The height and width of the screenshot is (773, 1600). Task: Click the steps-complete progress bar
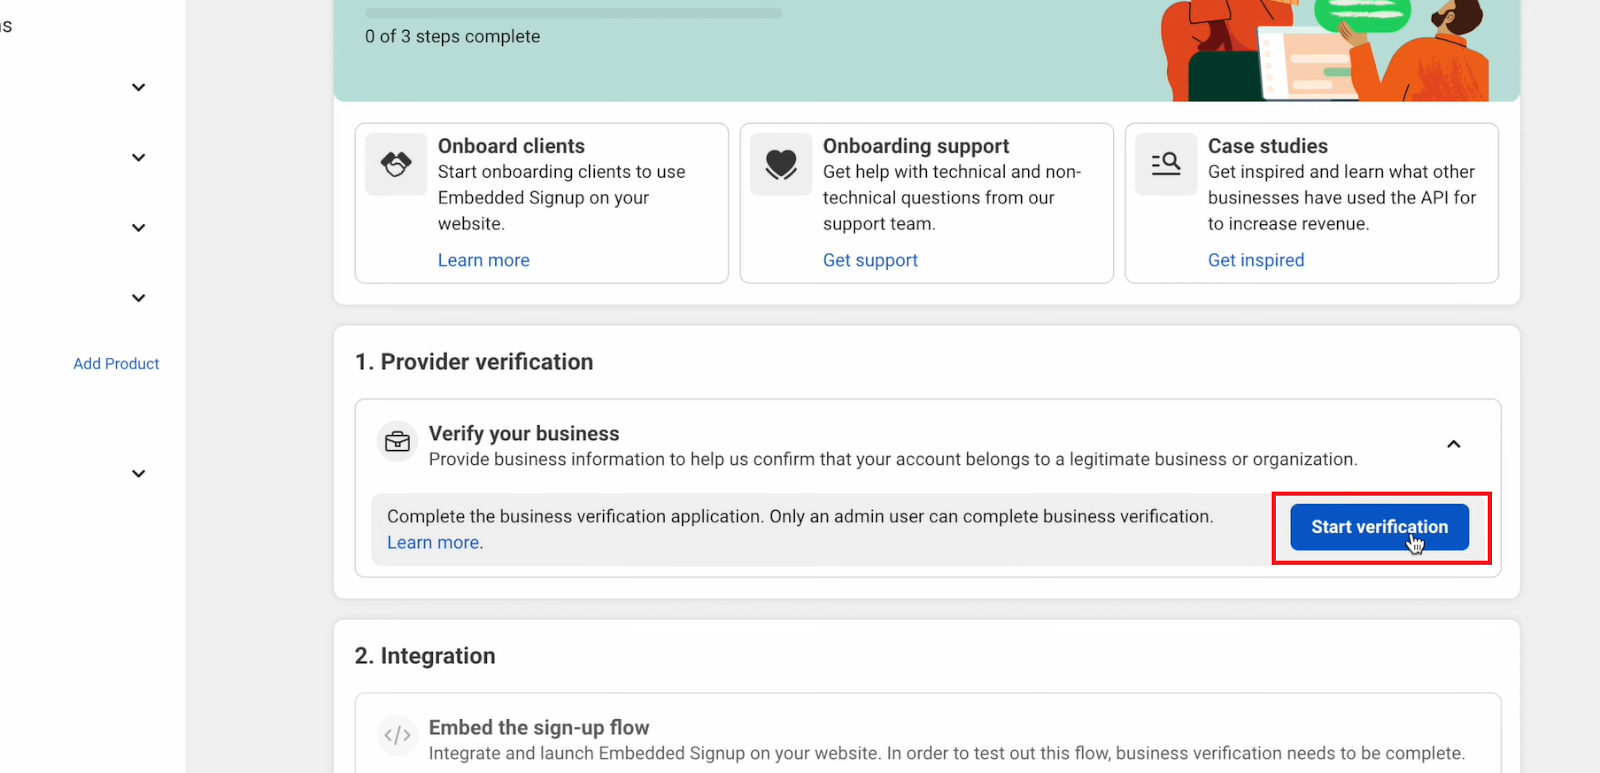point(573,14)
